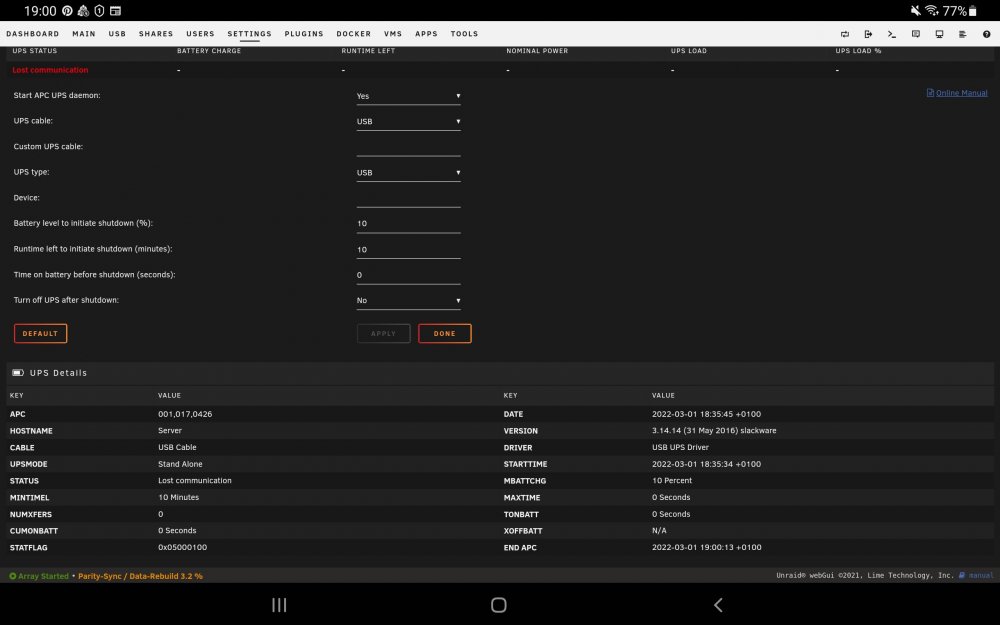Click the APC value 001,017,0426
Image resolution: width=1000 pixels, height=625 pixels.
click(185, 414)
